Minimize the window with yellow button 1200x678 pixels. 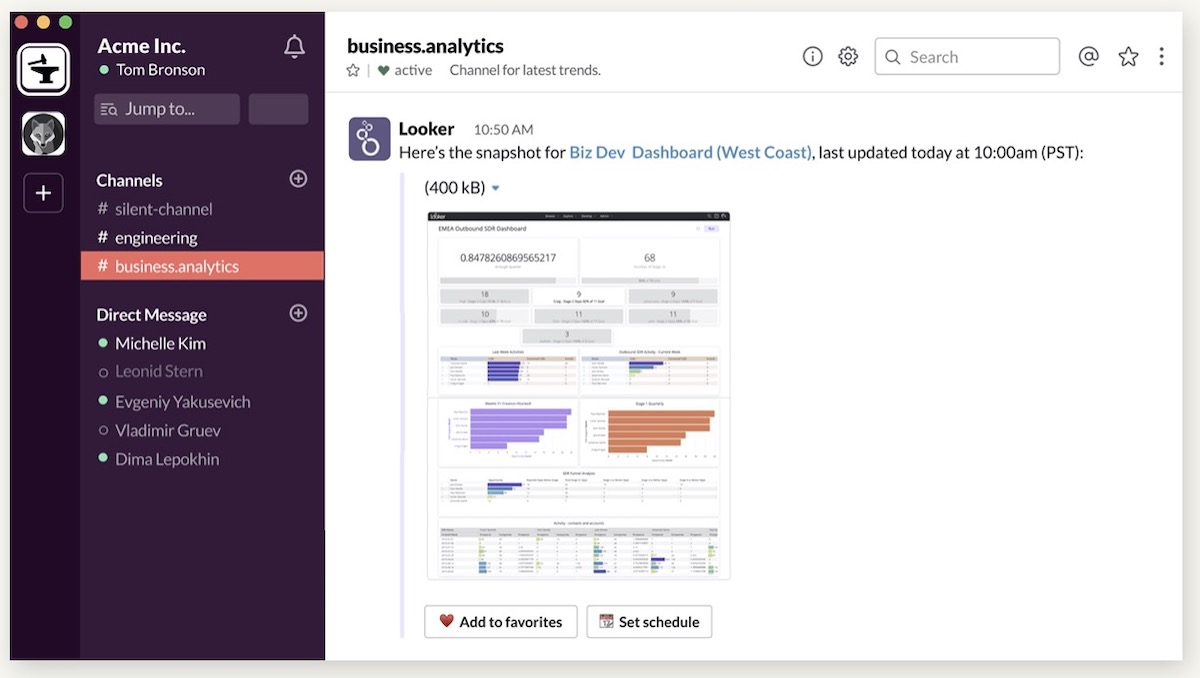pyautogui.click(x=44, y=22)
